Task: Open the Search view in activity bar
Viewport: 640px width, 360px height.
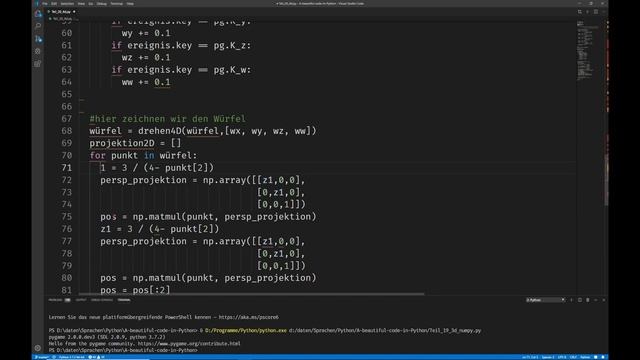Action: pyautogui.click(x=38, y=26)
